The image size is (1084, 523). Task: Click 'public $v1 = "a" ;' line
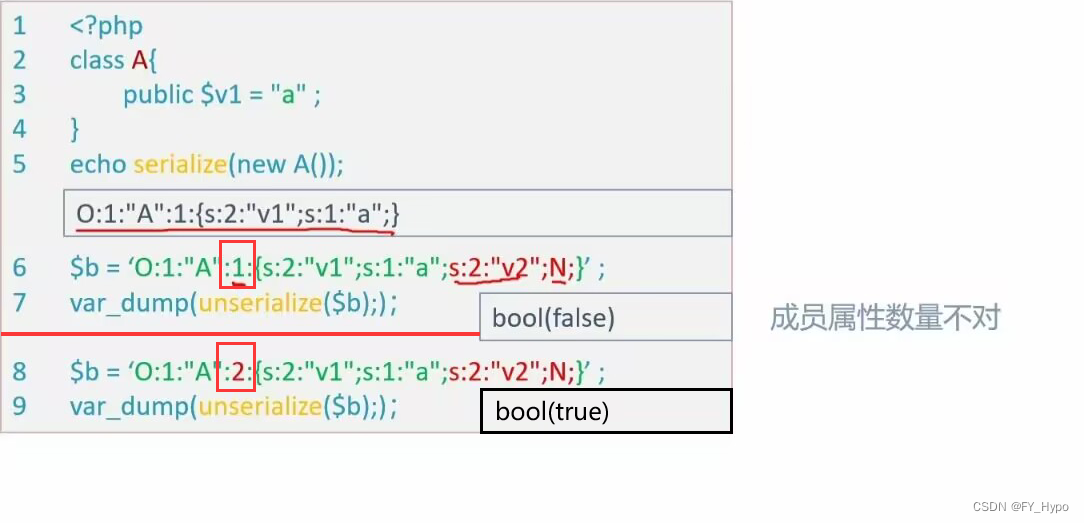click(222, 95)
